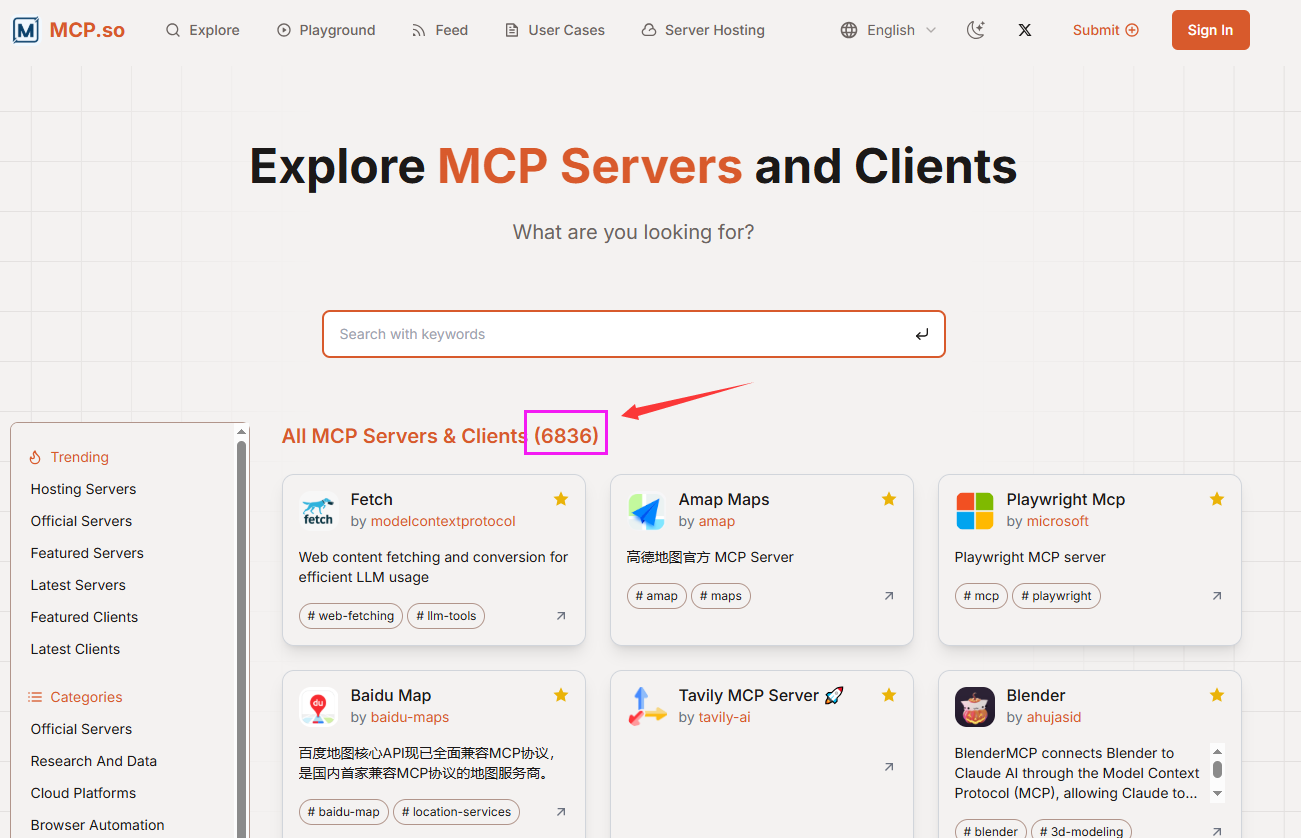Open the Playground menu item
The width and height of the screenshot is (1301, 838).
tap(326, 30)
